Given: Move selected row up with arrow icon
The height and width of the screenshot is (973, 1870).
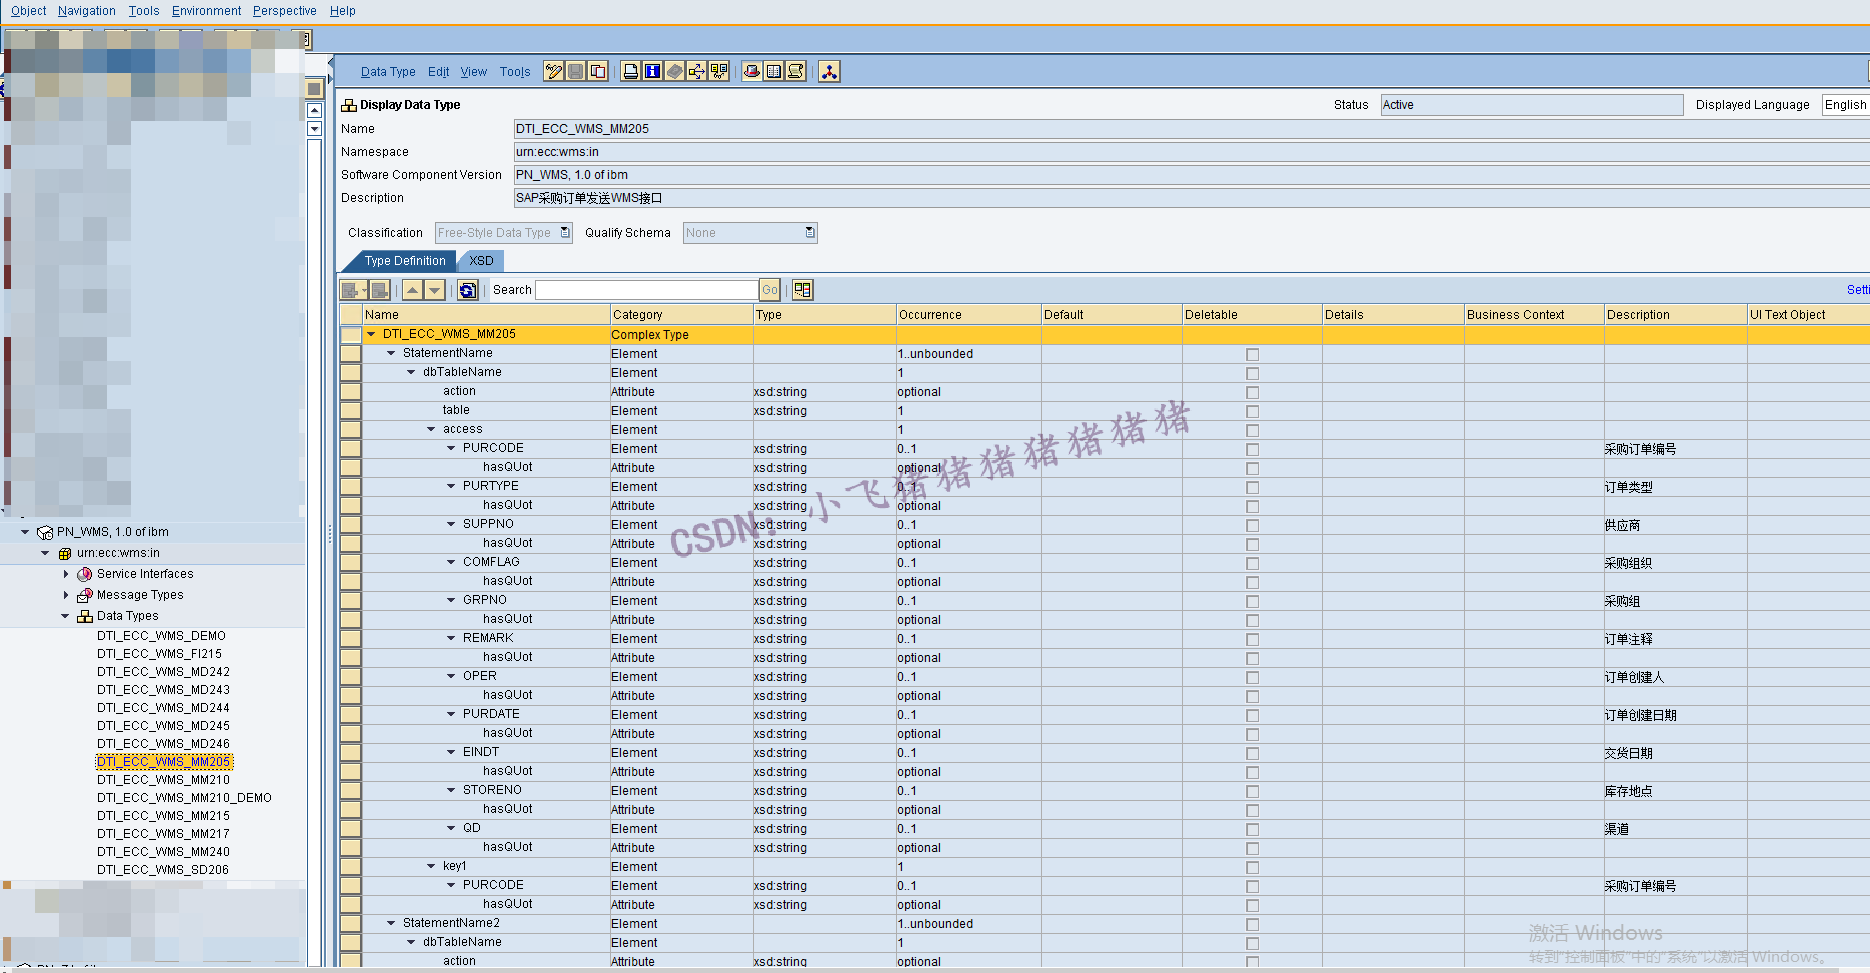Looking at the screenshot, I should click(x=413, y=290).
